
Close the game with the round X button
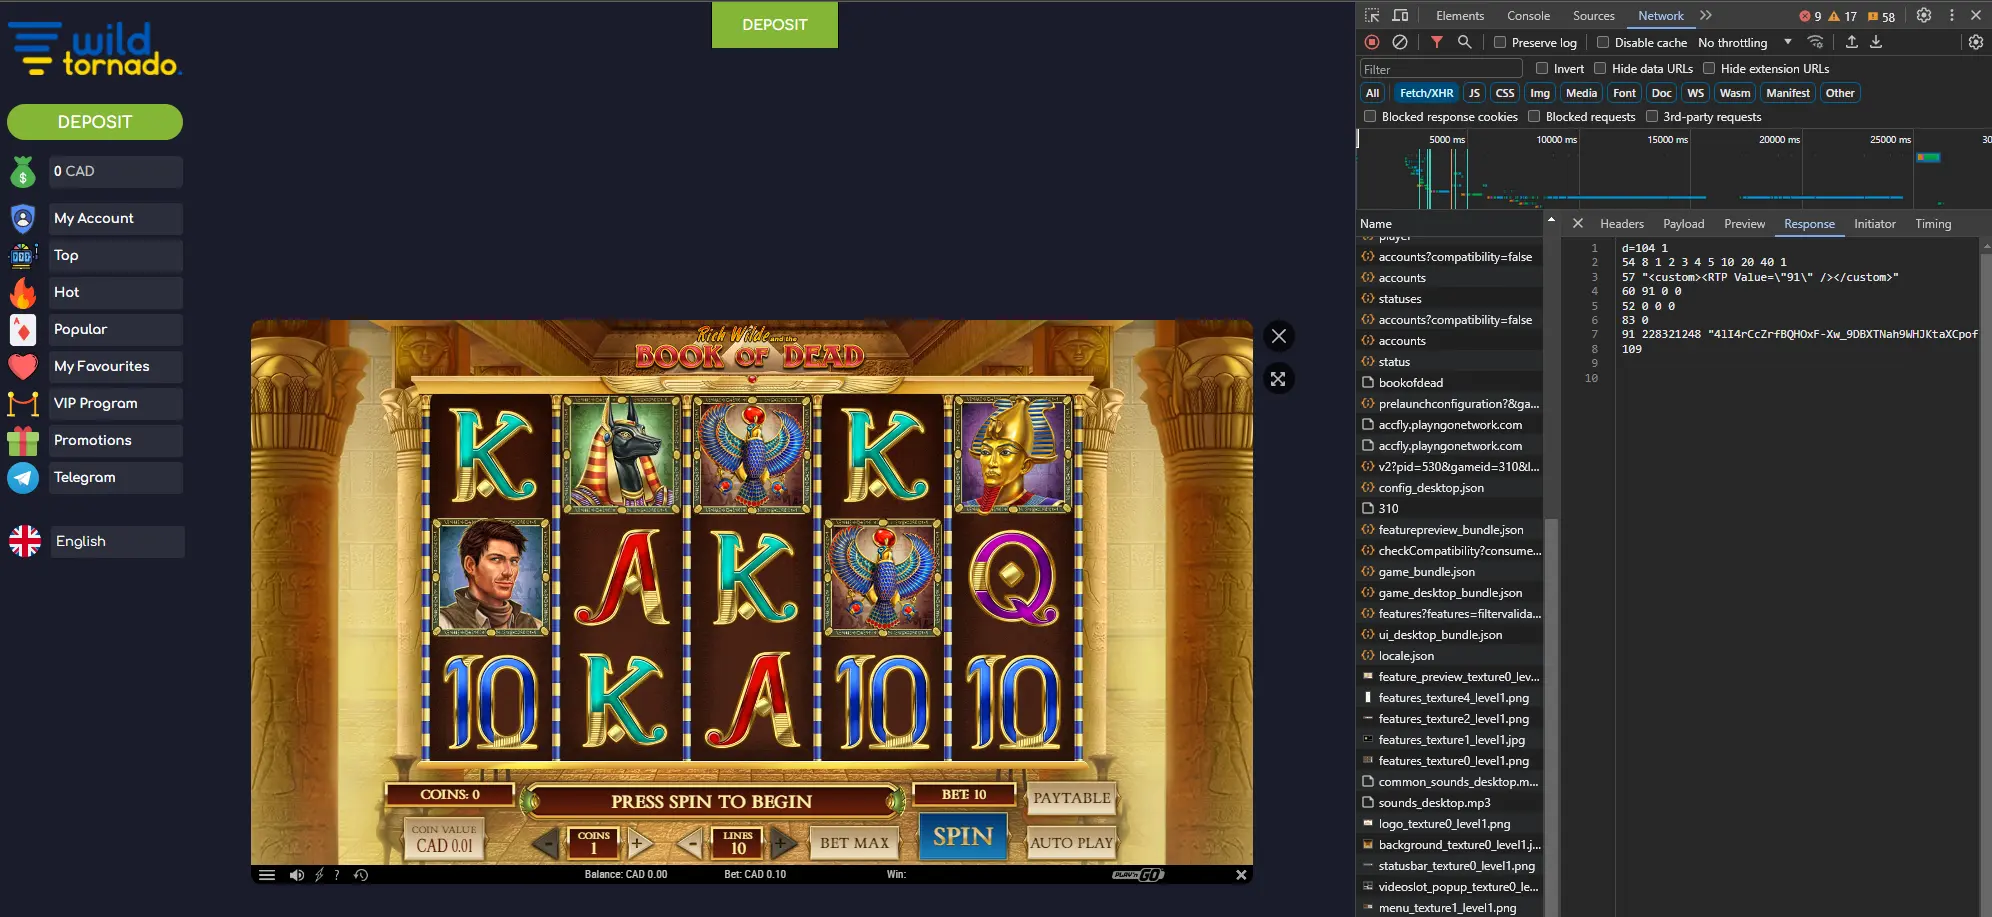coord(1279,336)
